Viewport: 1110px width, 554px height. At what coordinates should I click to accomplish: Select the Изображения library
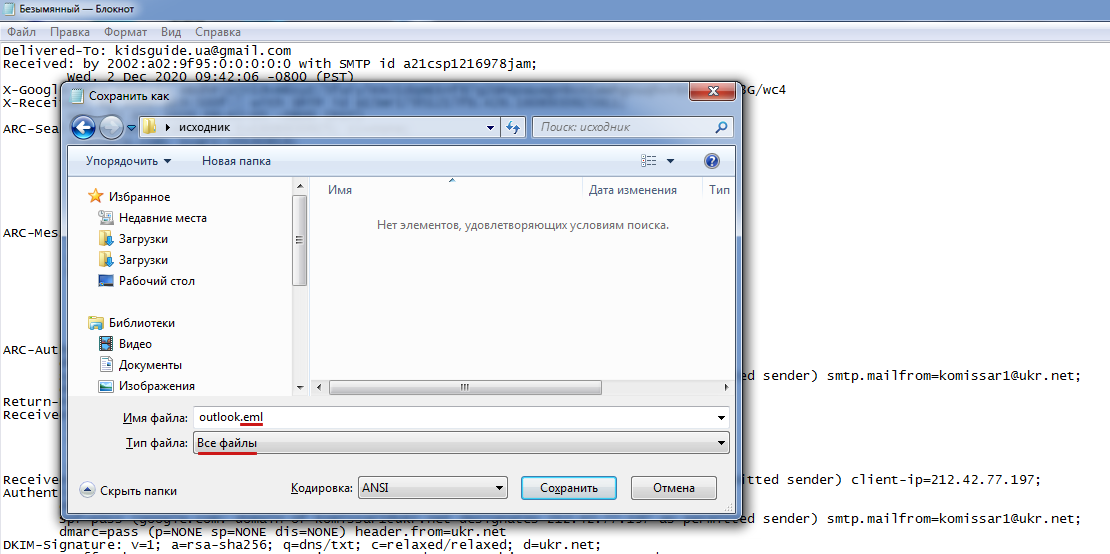[156, 386]
